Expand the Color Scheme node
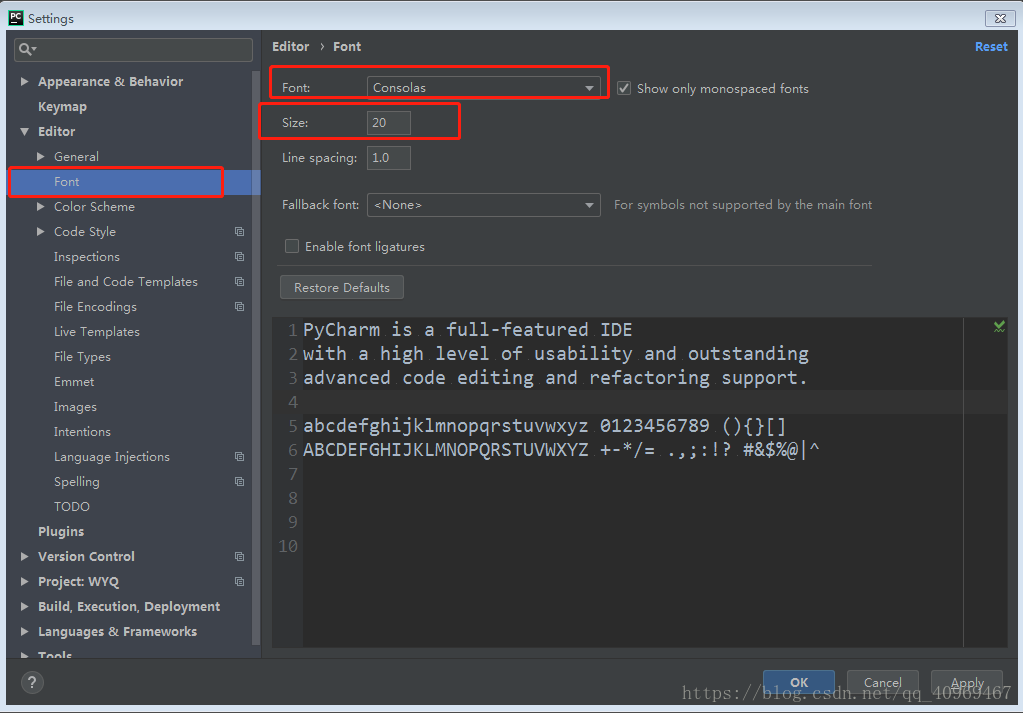This screenshot has width=1023, height=713. pyautogui.click(x=40, y=207)
